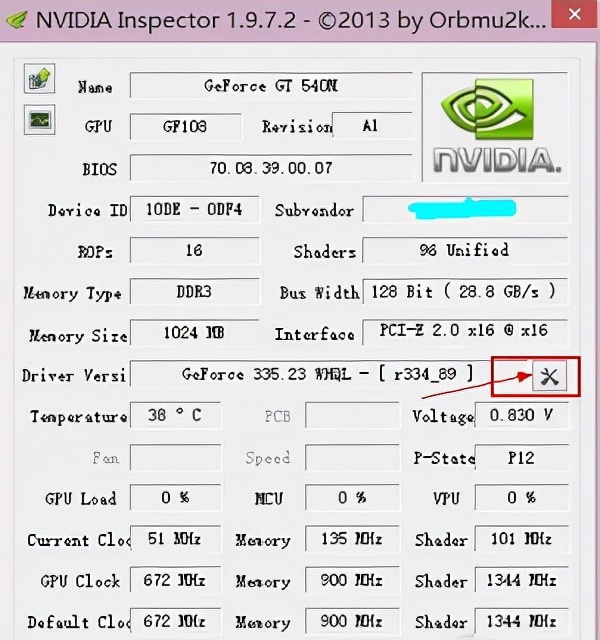Click the Interface field PCI-E 2.0 x16

coord(465,332)
